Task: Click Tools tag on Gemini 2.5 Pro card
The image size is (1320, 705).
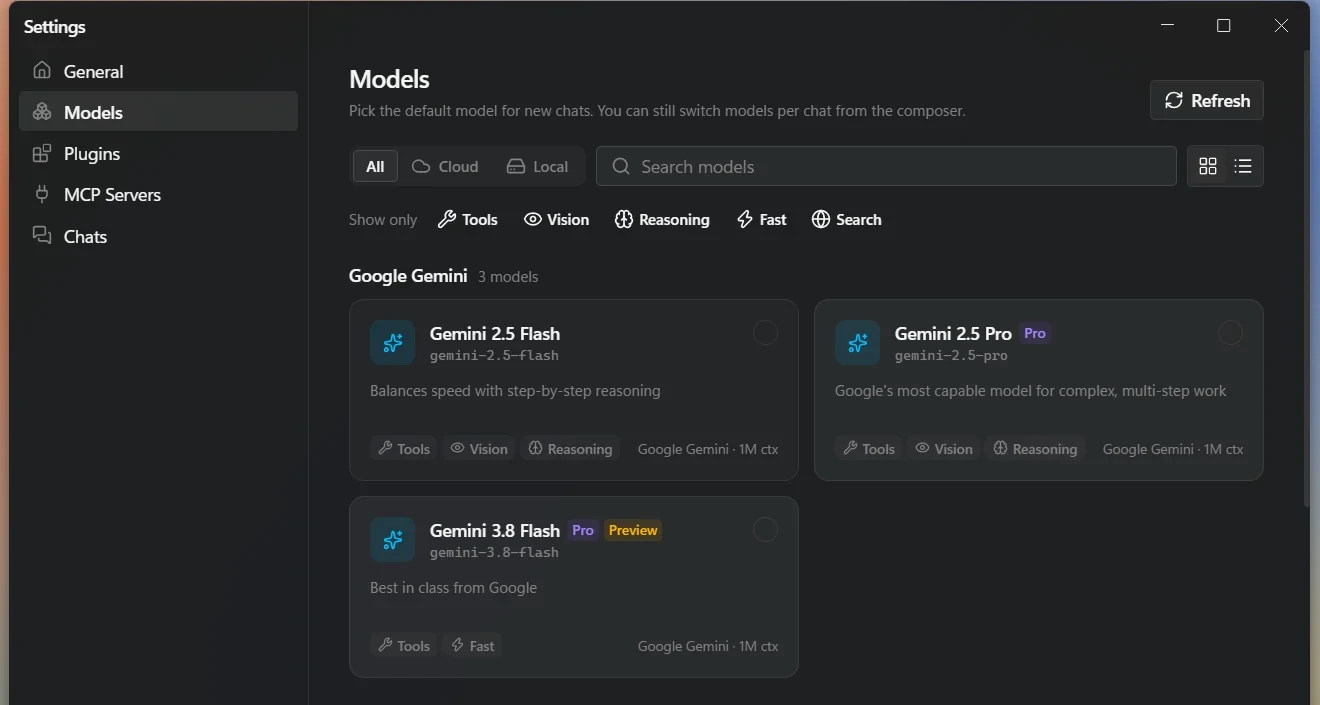Action: pyautogui.click(x=868, y=448)
